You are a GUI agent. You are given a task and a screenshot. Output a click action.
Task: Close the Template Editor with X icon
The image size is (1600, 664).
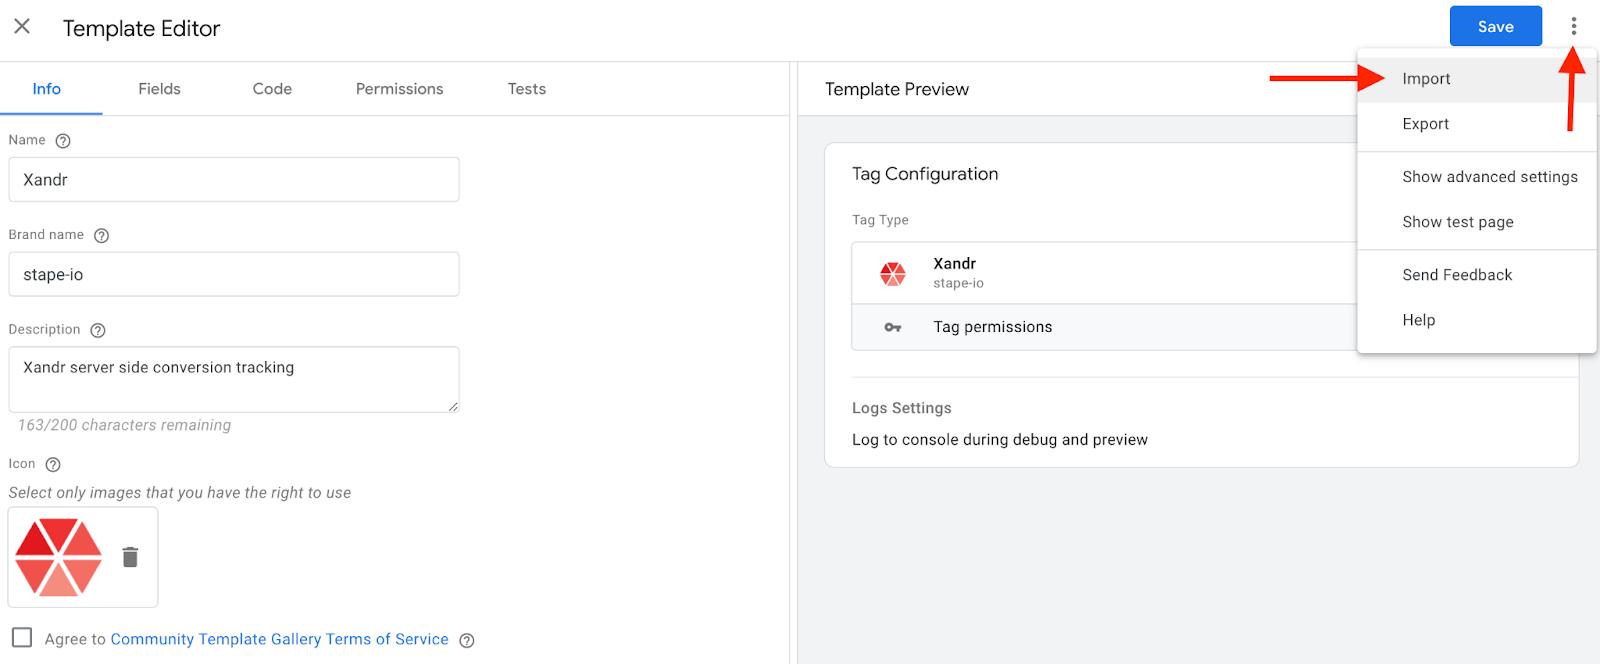pyautogui.click(x=22, y=27)
